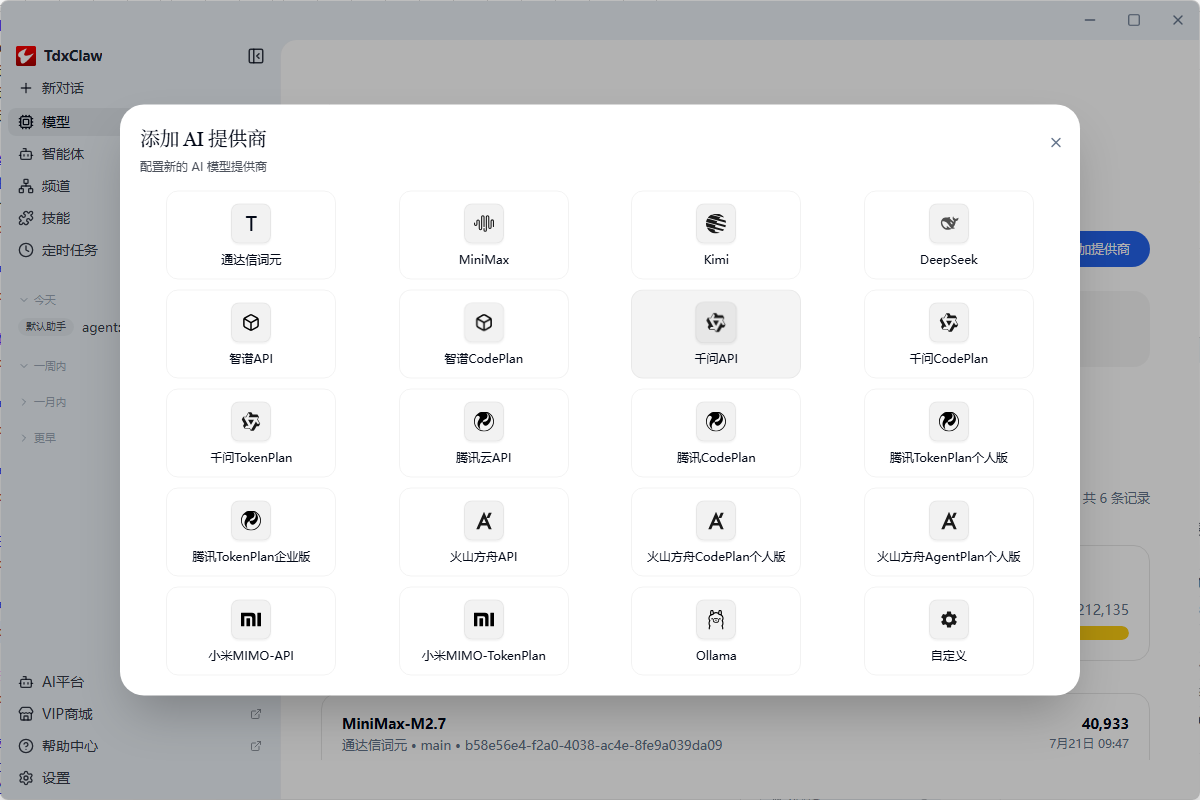
Task: Pick the Kimi provider icon
Action: 716,224
